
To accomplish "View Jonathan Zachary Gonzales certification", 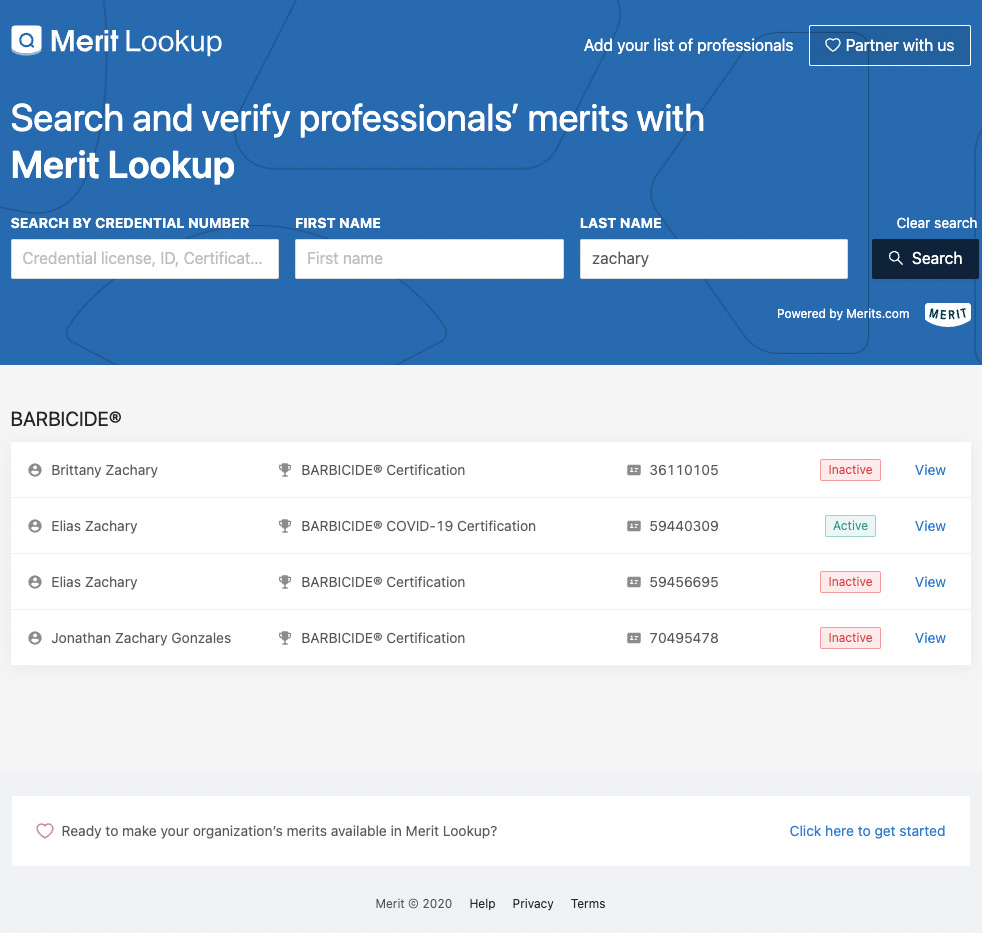I will [x=930, y=638].
